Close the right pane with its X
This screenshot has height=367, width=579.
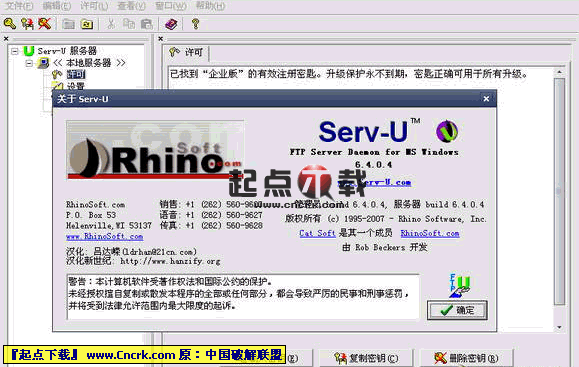point(160,38)
